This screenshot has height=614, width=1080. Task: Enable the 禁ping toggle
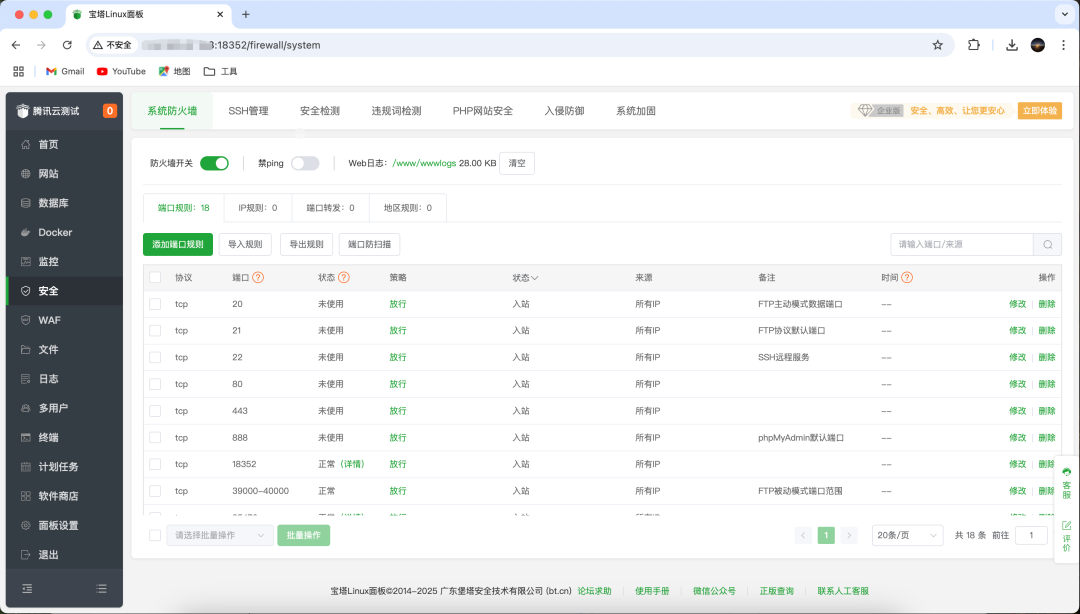tap(307, 162)
